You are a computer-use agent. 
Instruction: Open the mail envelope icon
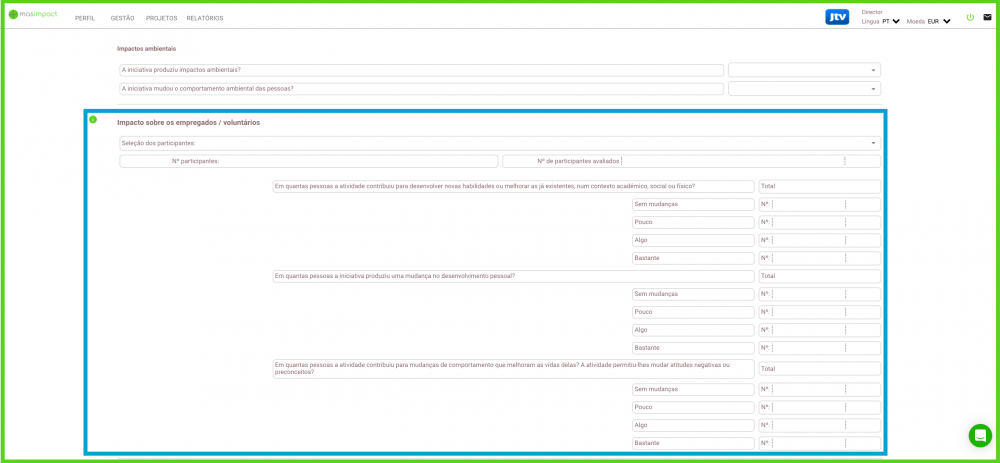987,17
